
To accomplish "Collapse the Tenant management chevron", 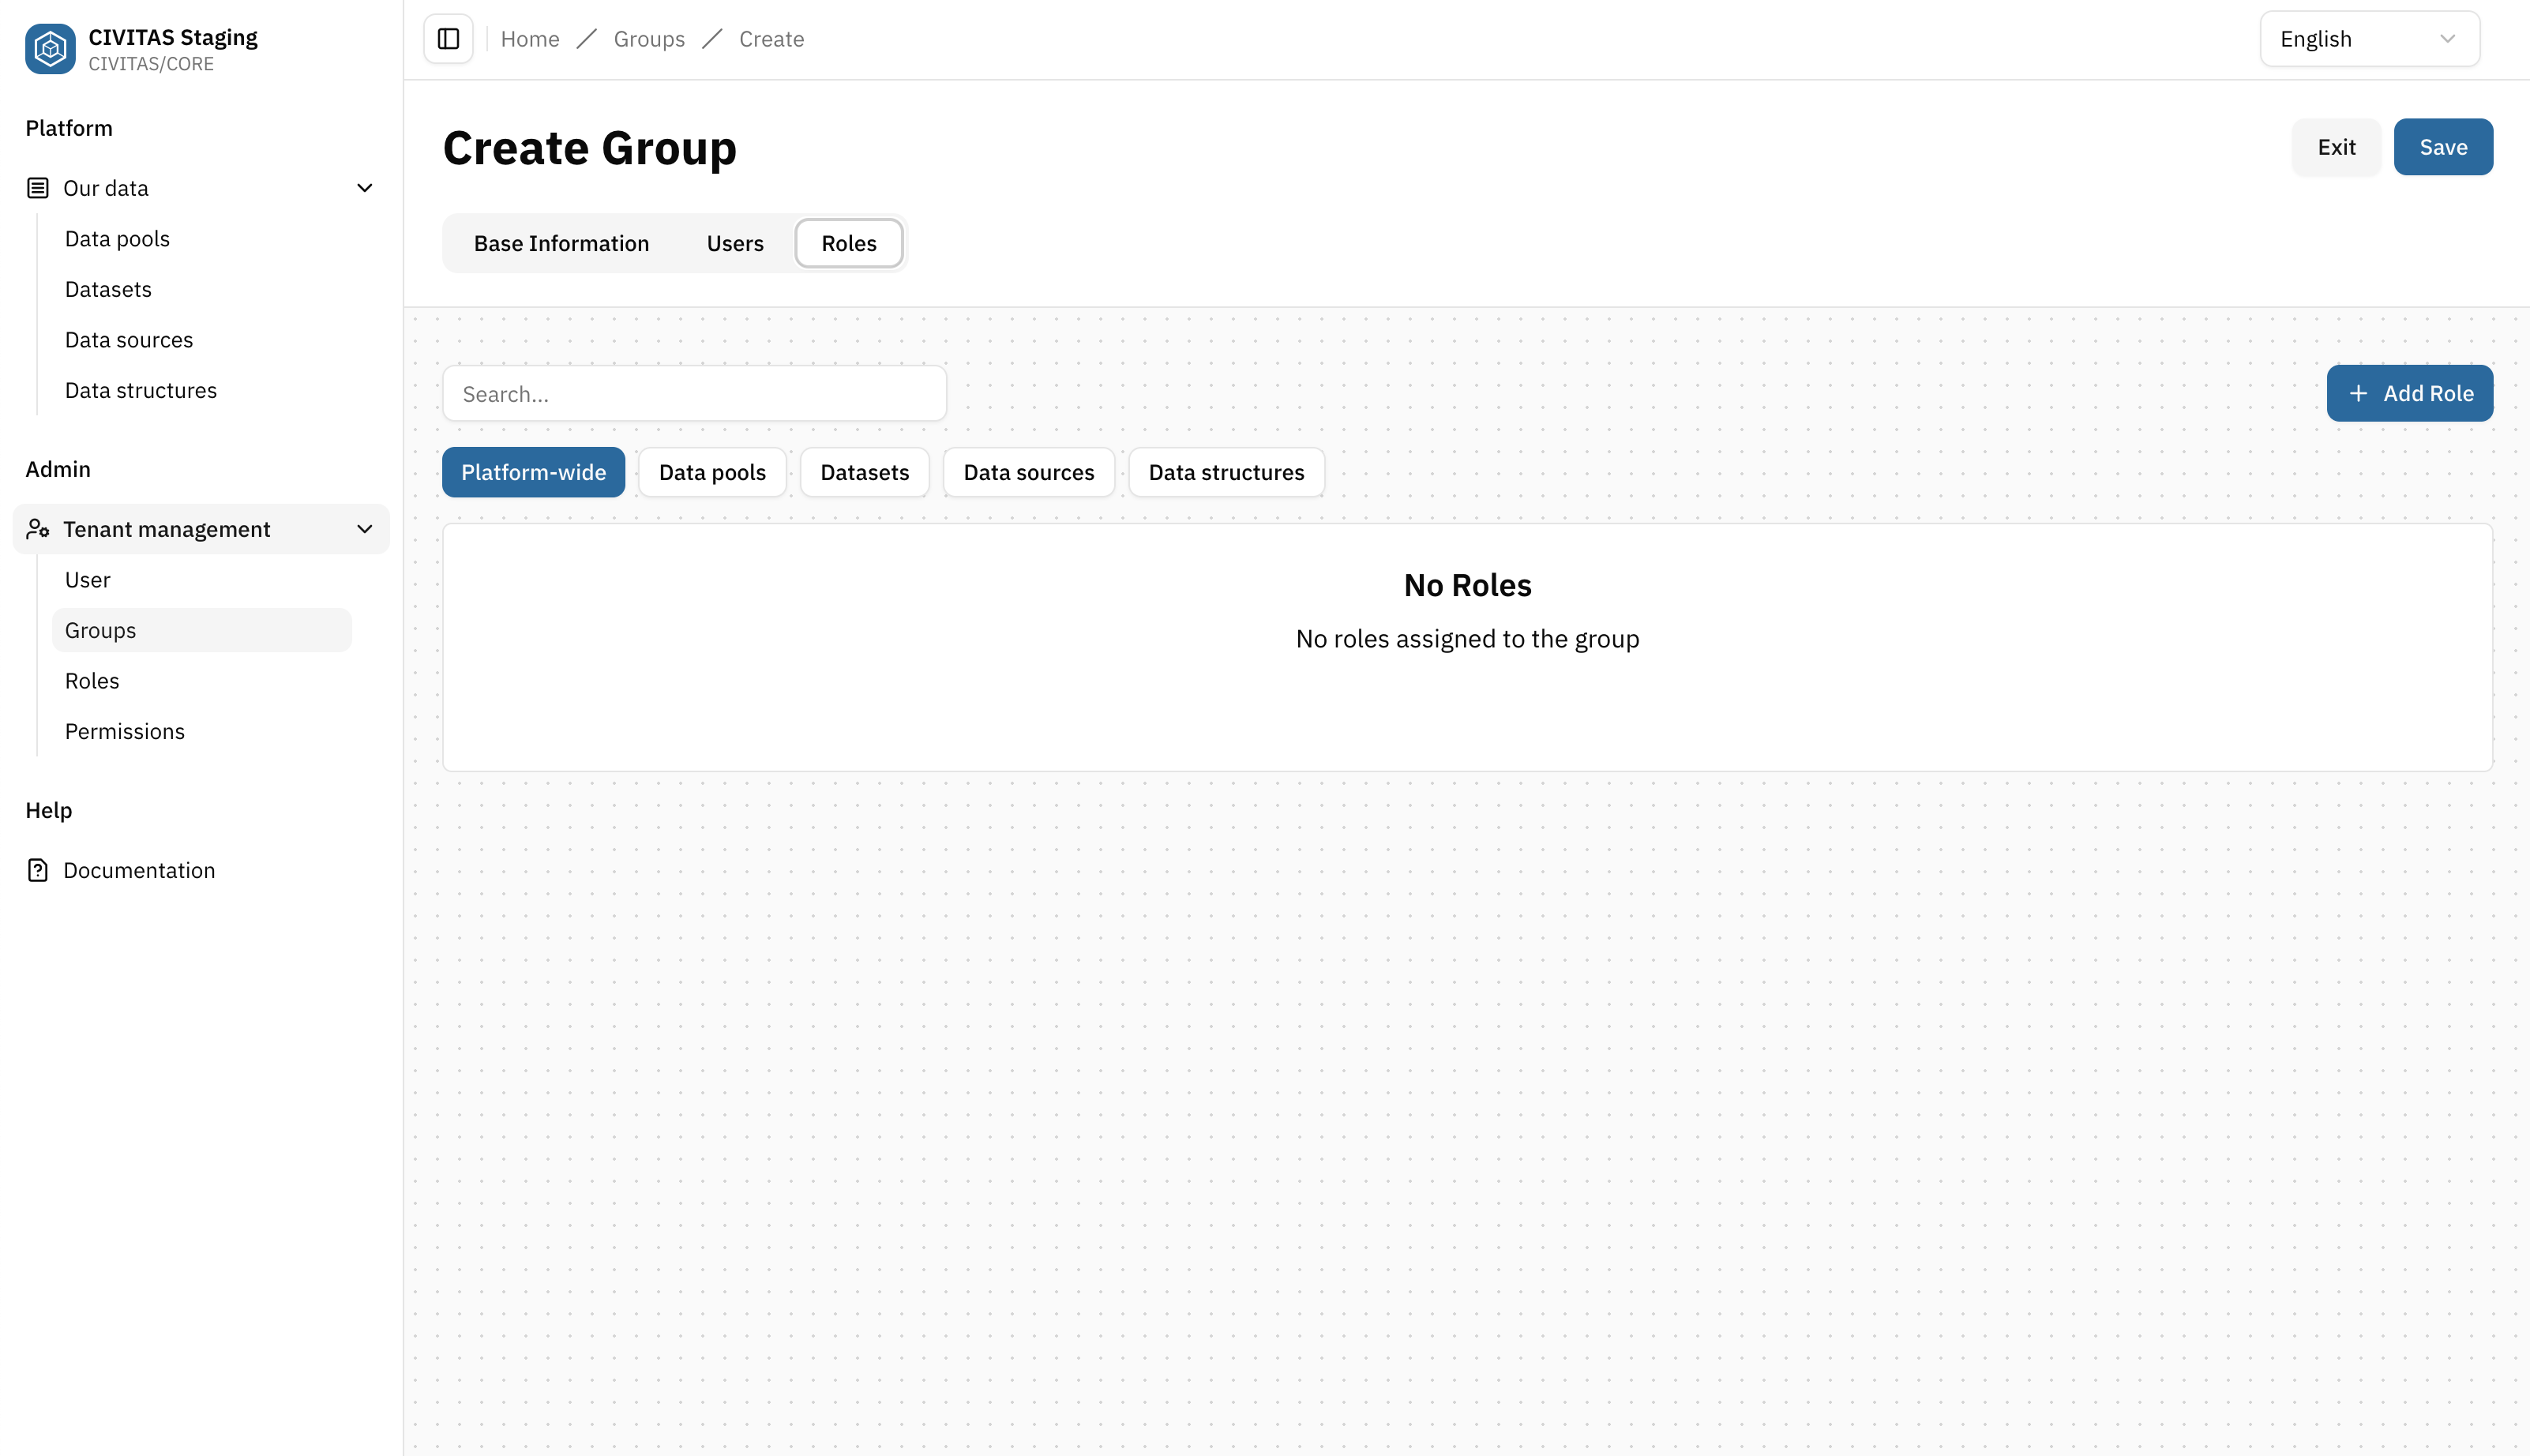I will coord(365,529).
